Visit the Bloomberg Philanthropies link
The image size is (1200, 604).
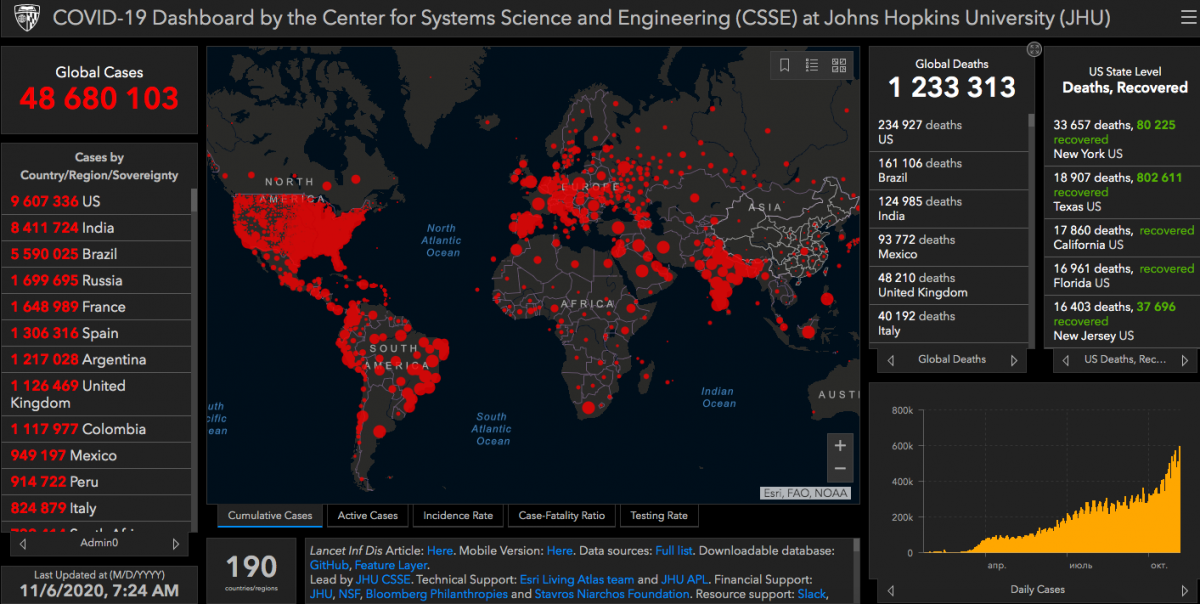437,594
